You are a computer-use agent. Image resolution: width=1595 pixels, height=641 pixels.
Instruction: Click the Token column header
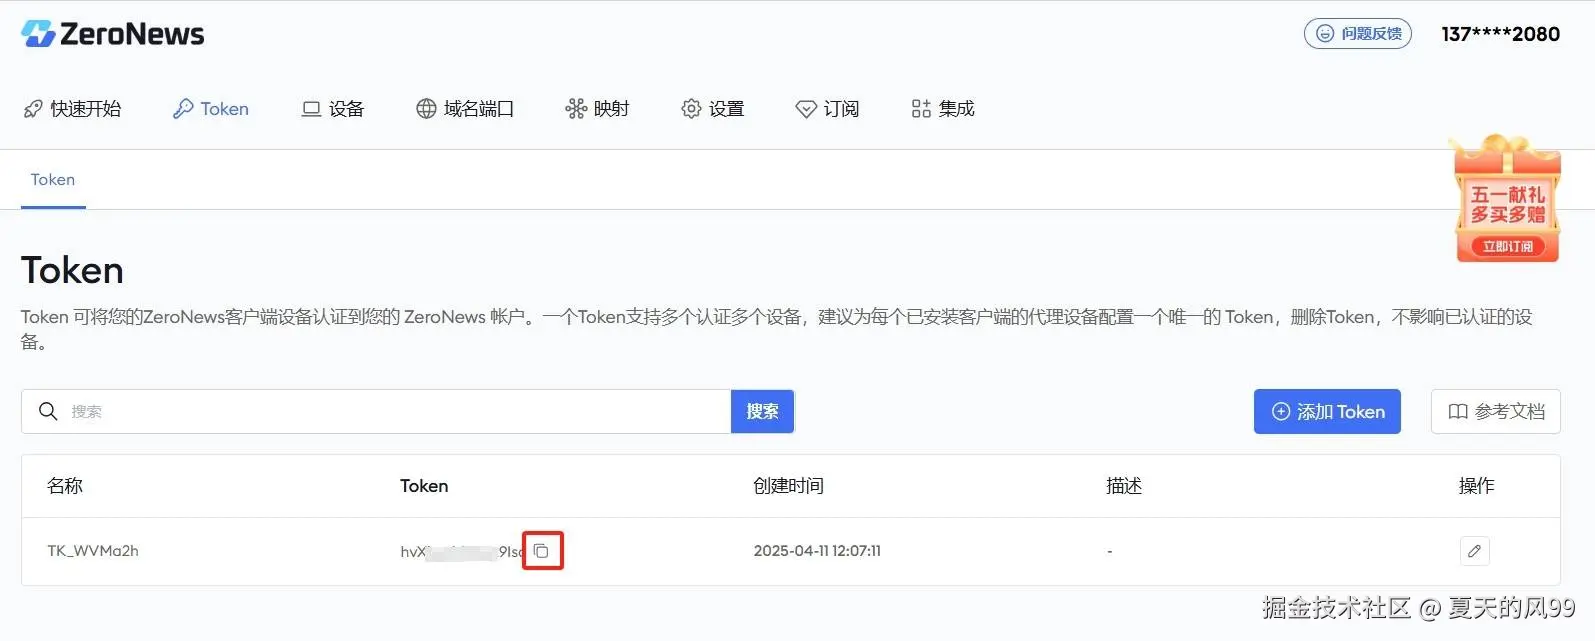(x=424, y=486)
